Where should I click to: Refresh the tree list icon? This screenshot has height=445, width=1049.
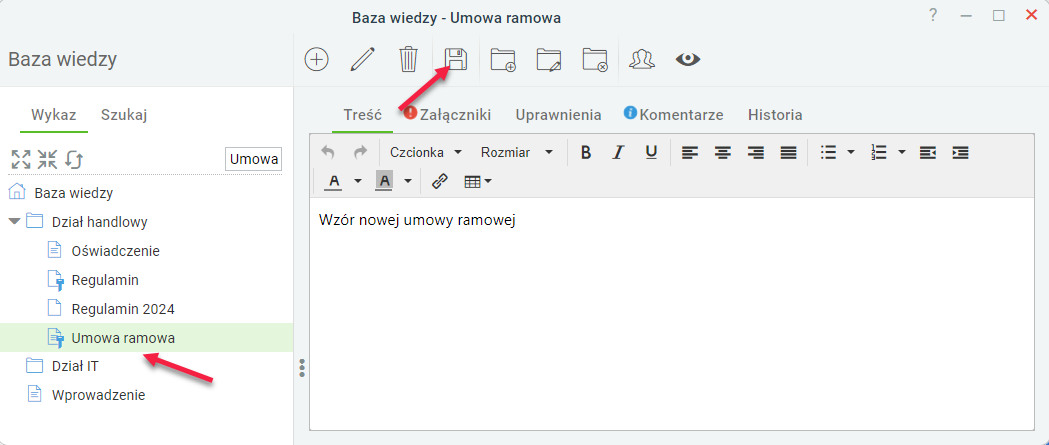point(74,159)
